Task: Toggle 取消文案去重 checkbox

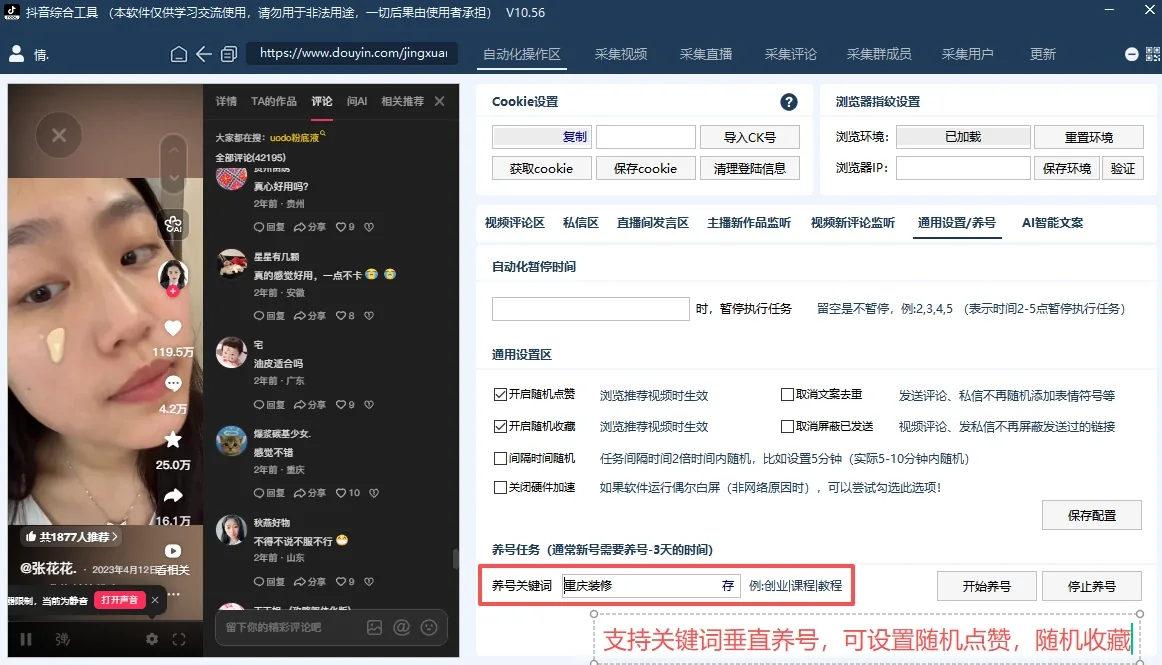Action: (787, 394)
